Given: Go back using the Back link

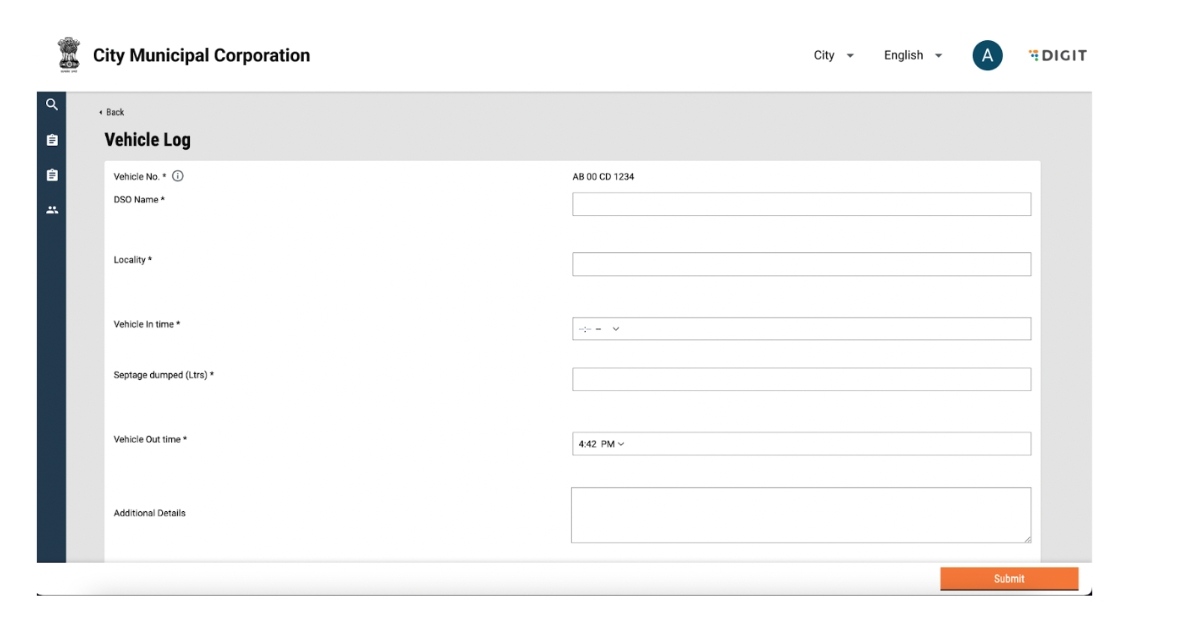Looking at the screenshot, I should tap(112, 112).
